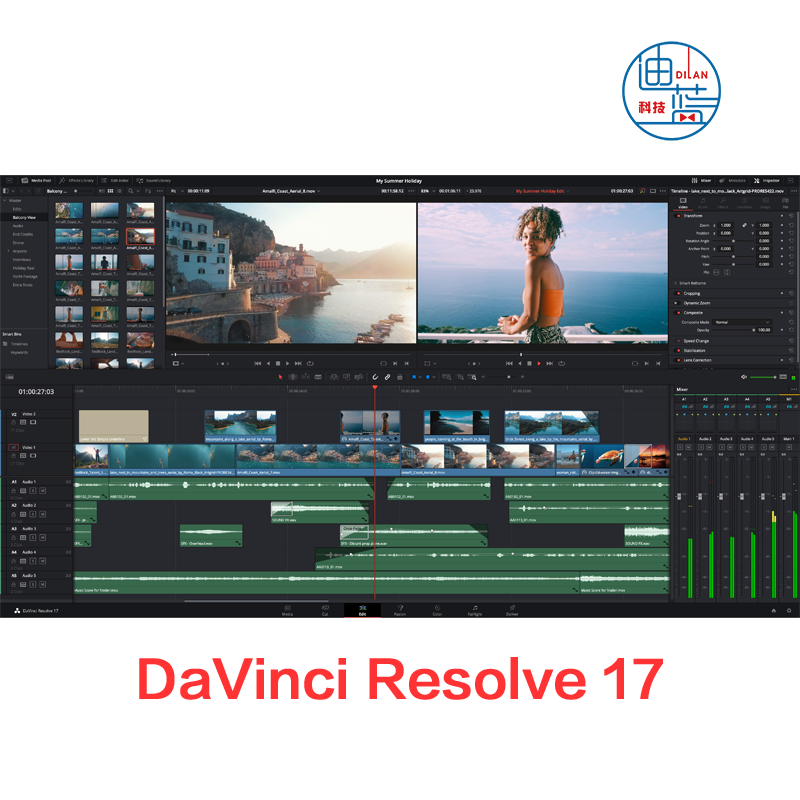Toggle the Cropping section enable switch

[x=678, y=293]
